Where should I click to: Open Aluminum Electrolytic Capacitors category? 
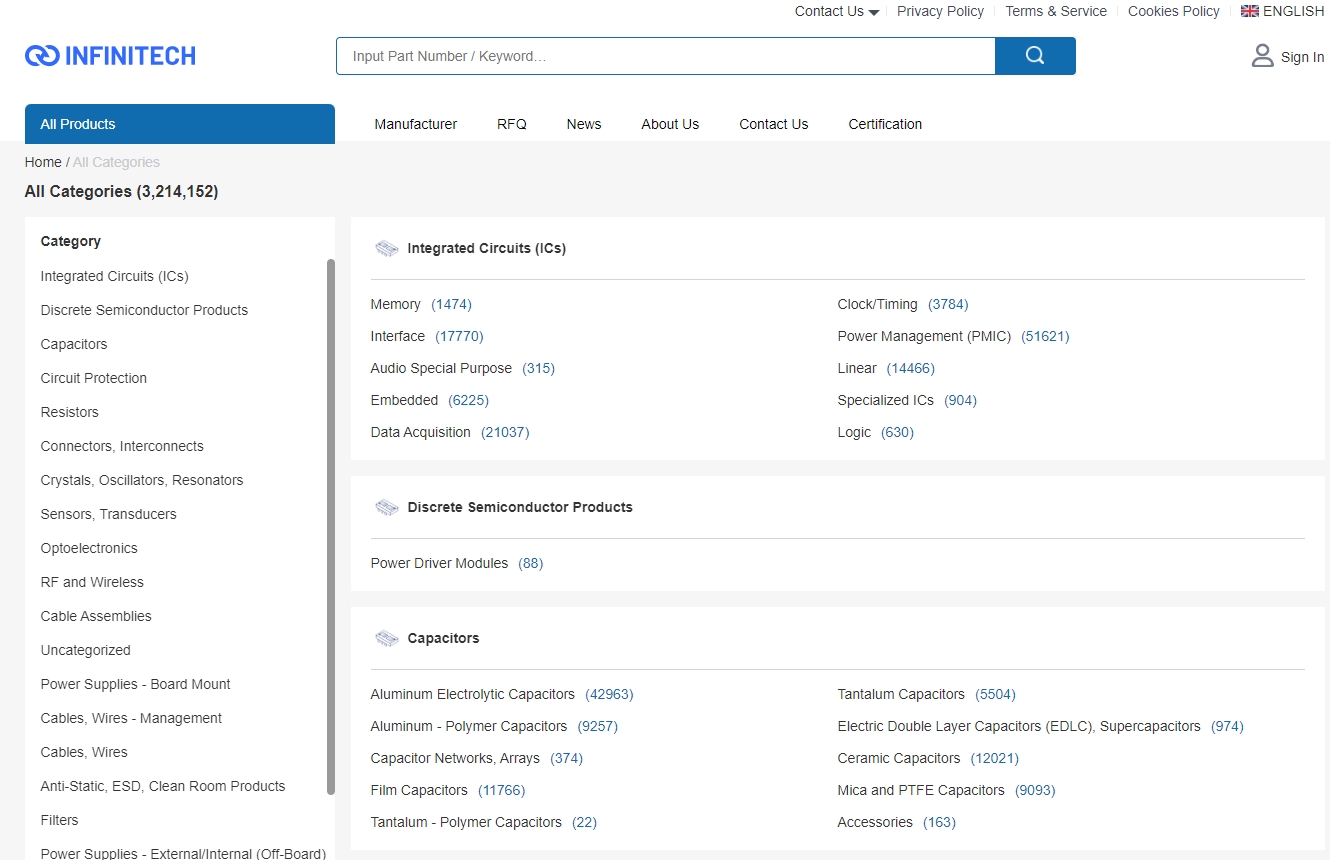472,694
